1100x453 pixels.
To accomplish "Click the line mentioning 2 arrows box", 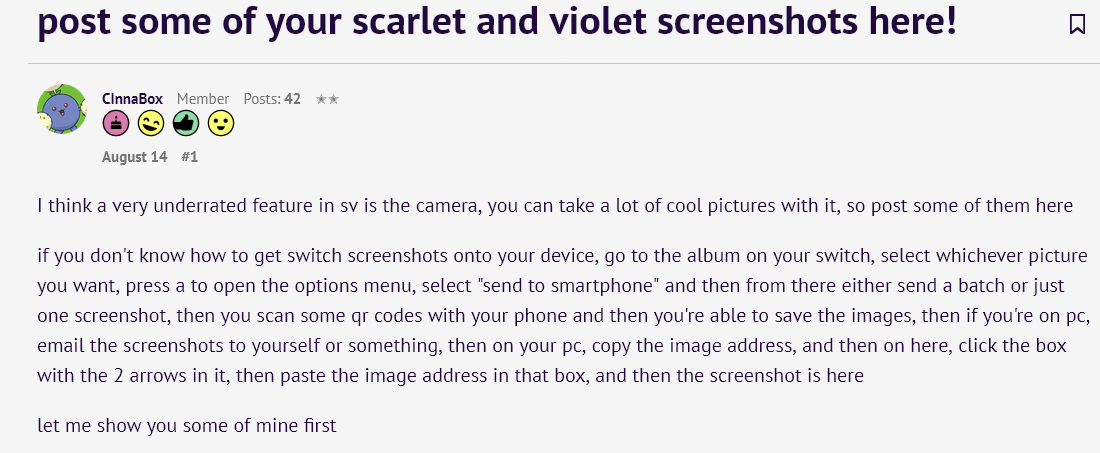I will pyautogui.click(x=450, y=376).
